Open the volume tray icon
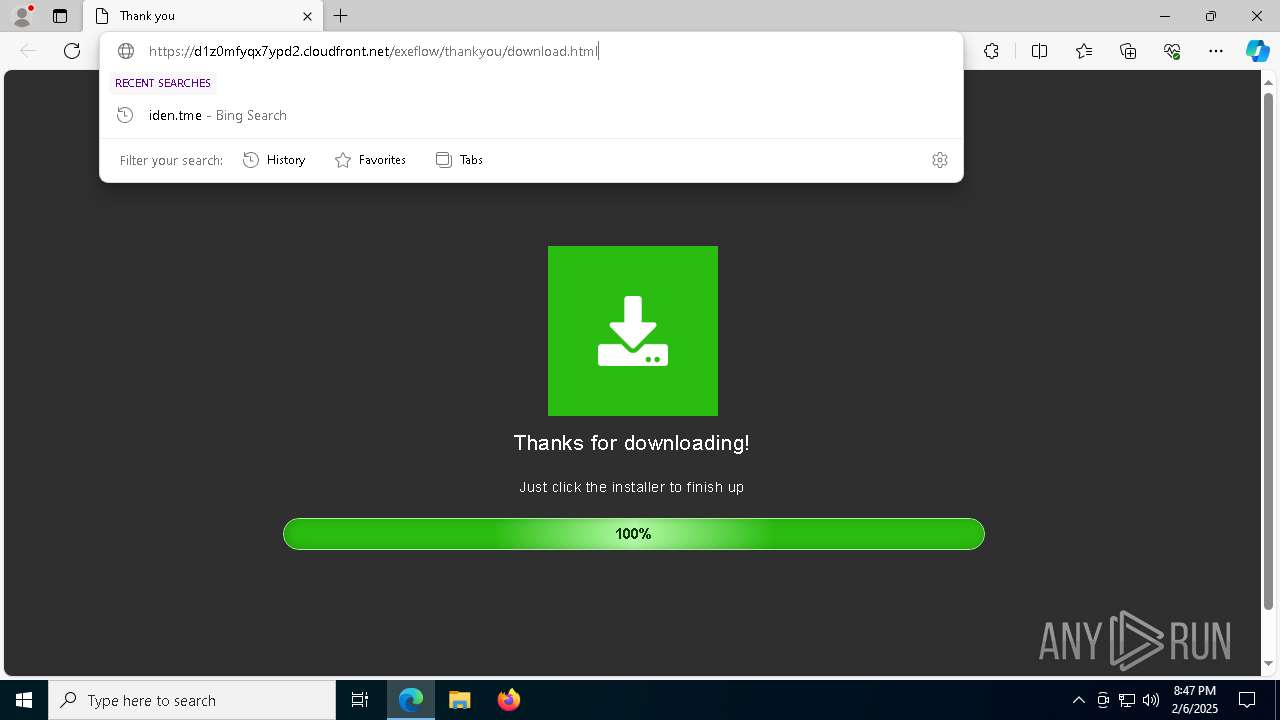 (1151, 700)
